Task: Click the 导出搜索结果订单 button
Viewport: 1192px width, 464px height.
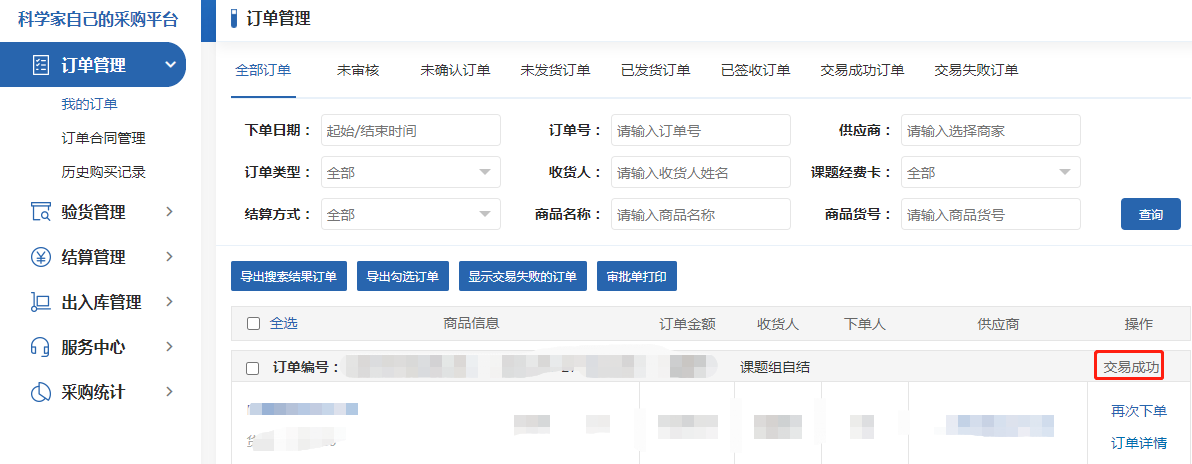Action: point(289,276)
